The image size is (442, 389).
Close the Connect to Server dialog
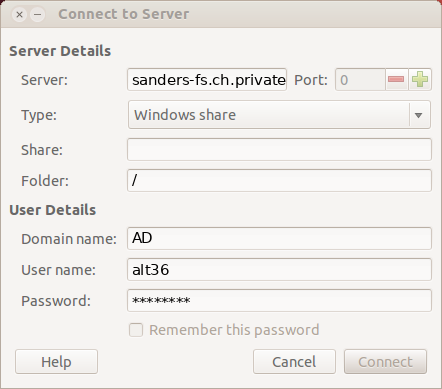[x=19, y=15]
